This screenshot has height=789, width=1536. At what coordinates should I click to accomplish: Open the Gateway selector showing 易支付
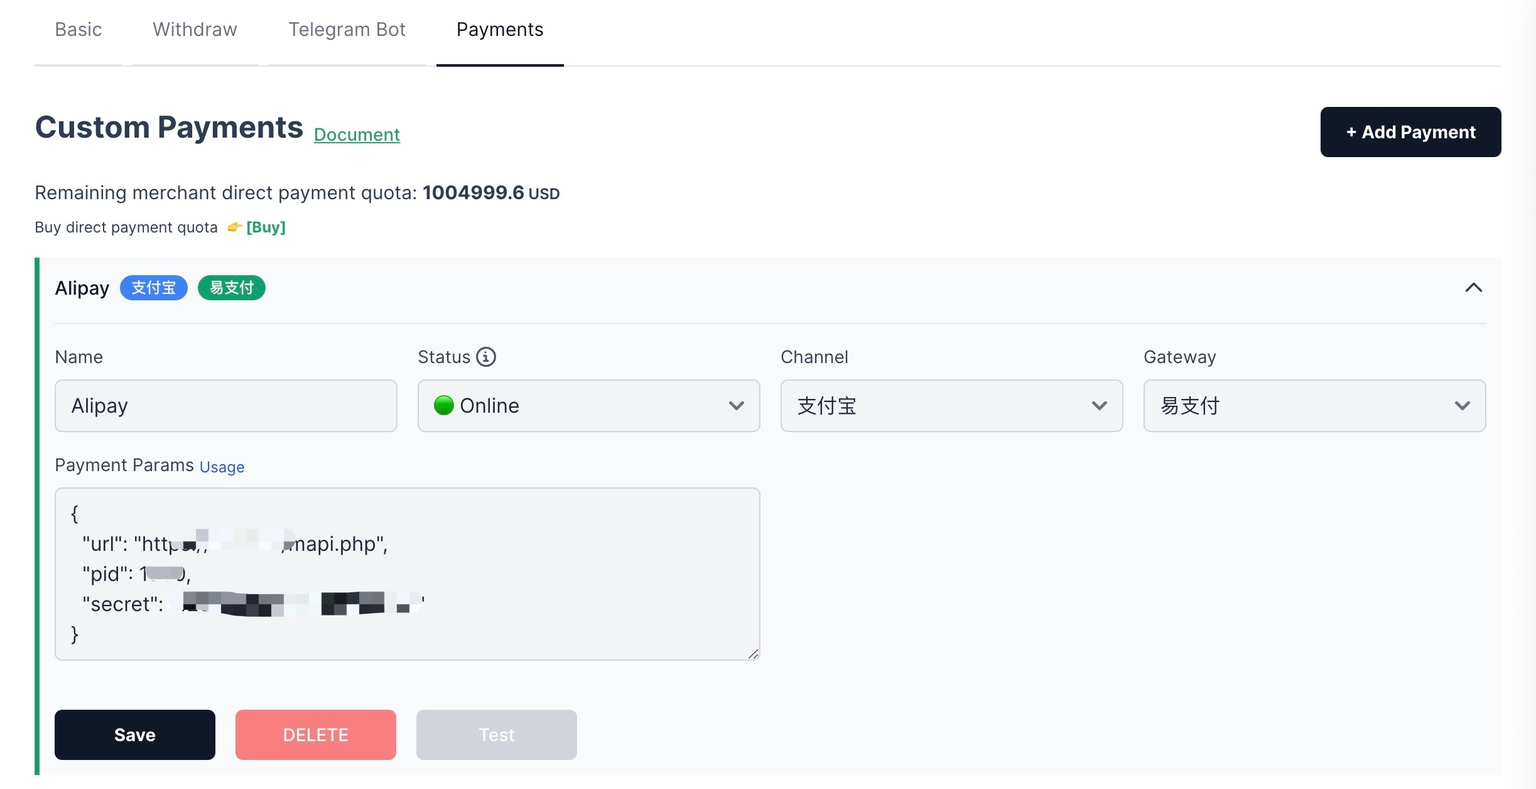coord(1313,405)
